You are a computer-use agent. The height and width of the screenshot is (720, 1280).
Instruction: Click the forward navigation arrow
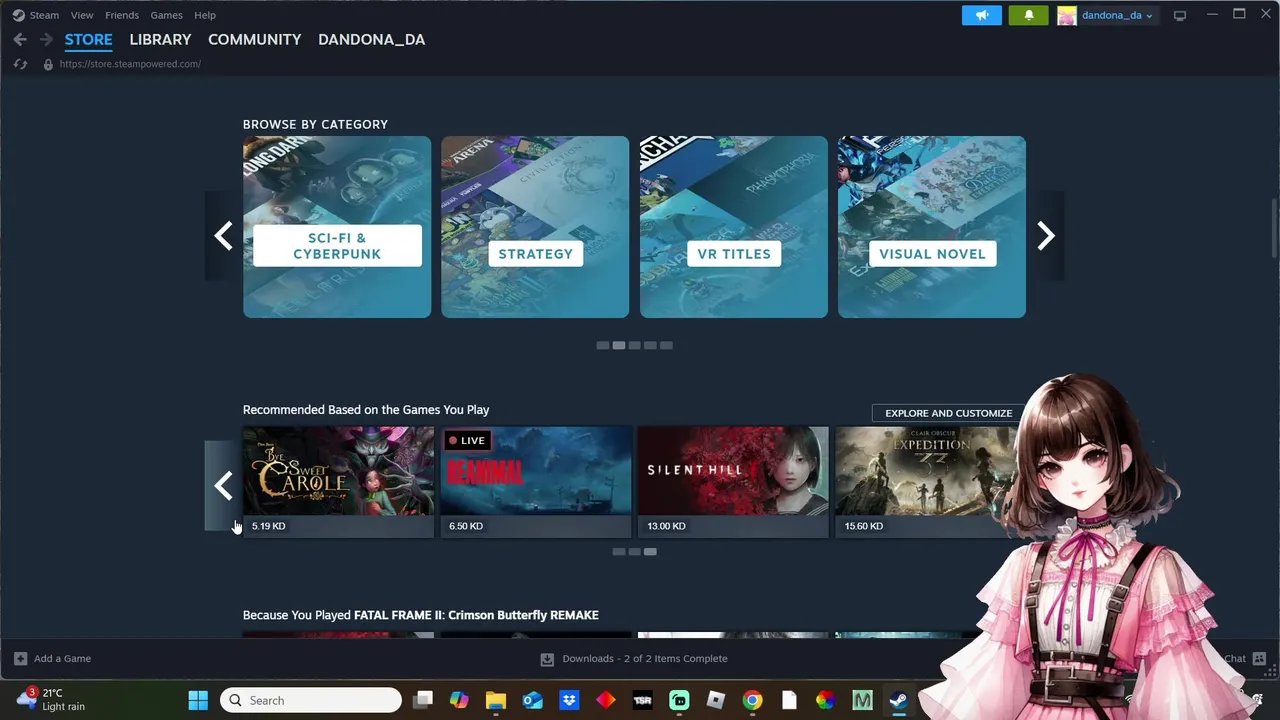(x=46, y=40)
